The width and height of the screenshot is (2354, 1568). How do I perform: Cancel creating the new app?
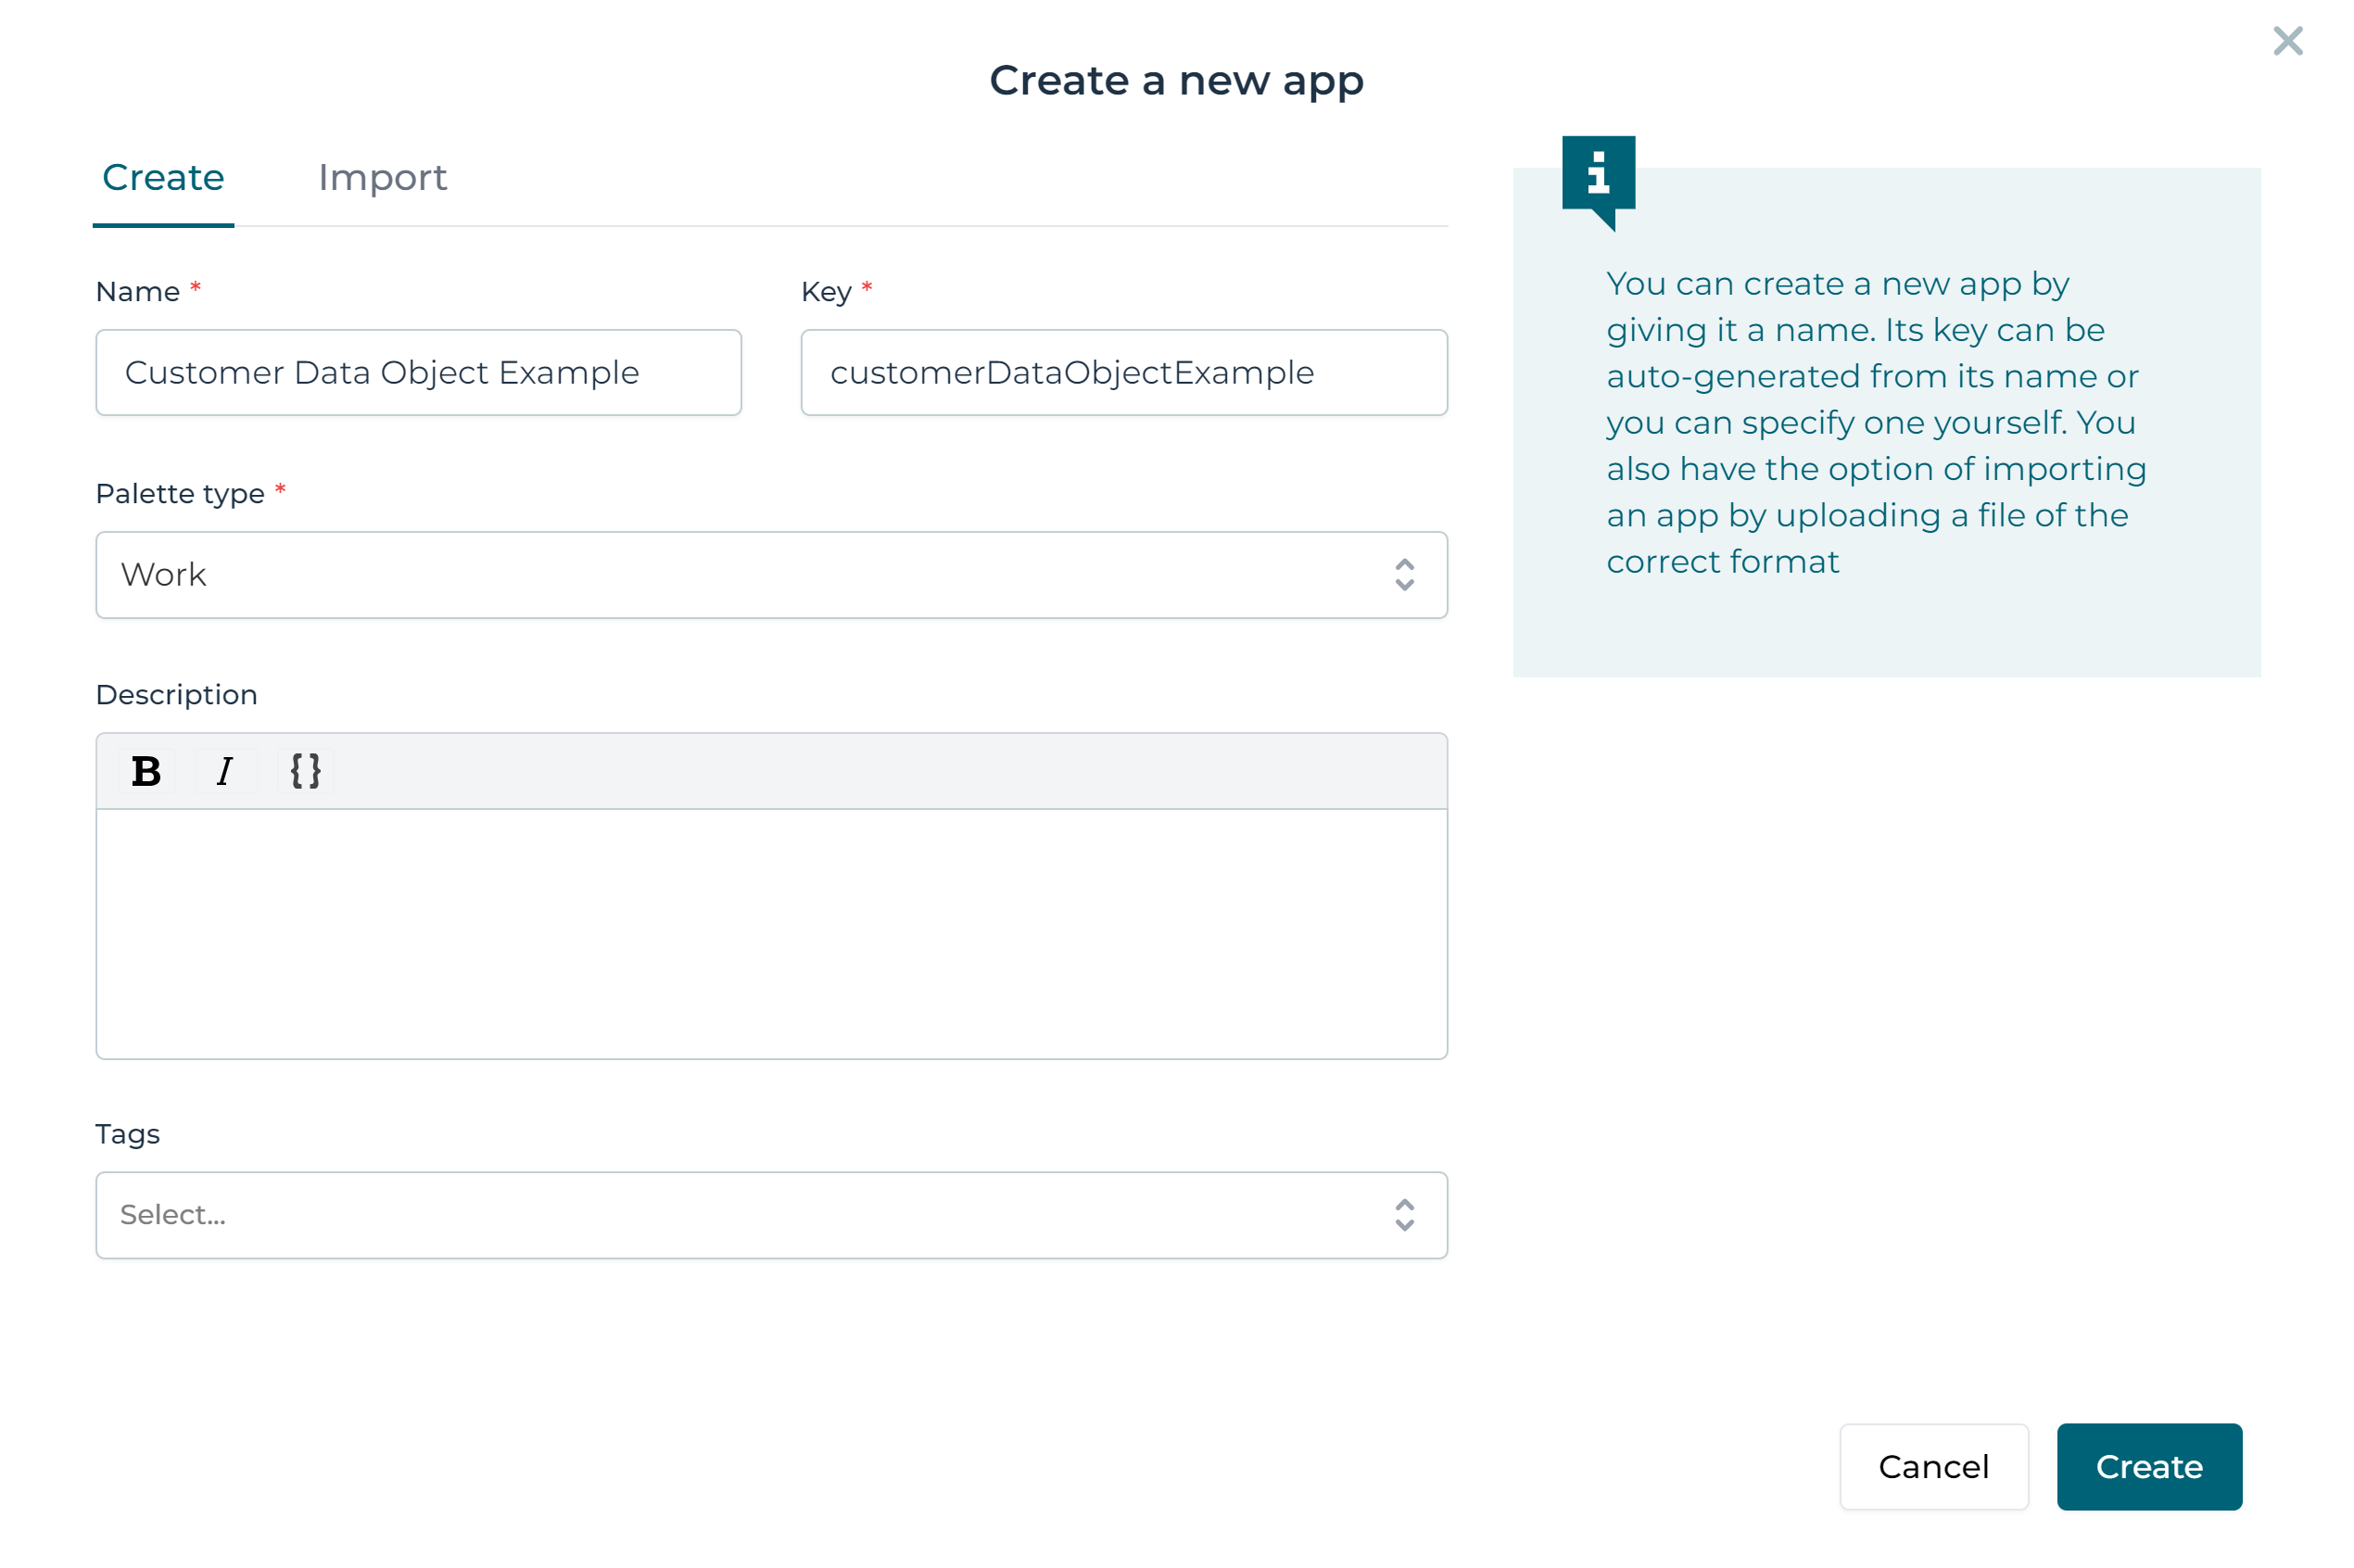tap(1933, 1466)
